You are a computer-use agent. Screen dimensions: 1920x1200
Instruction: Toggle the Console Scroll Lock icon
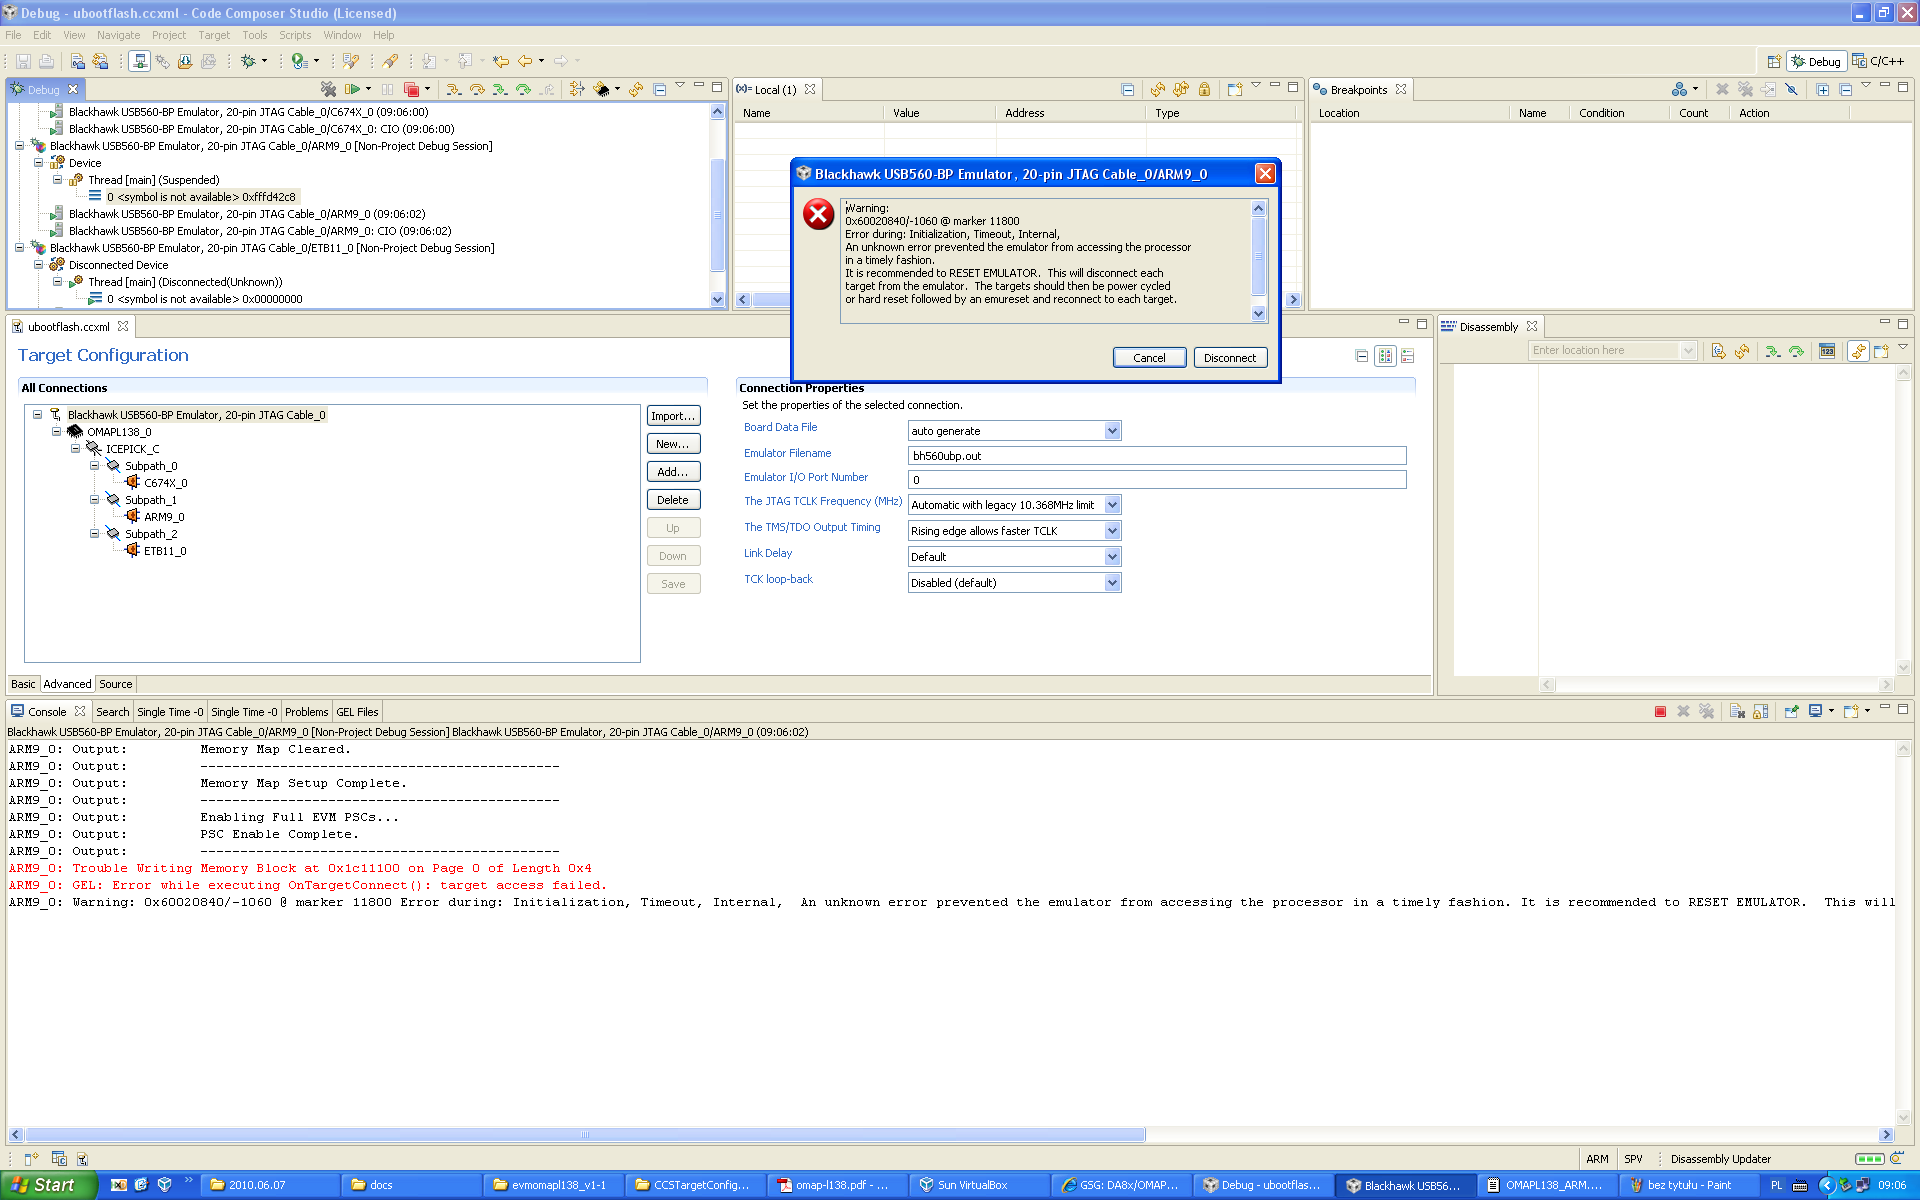click(x=1761, y=712)
